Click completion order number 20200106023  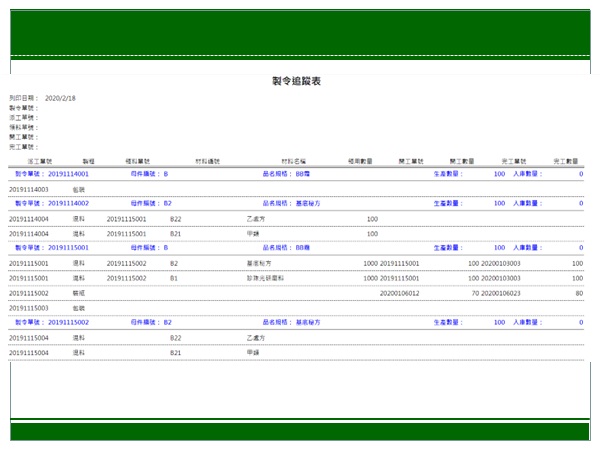click(x=500, y=293)
